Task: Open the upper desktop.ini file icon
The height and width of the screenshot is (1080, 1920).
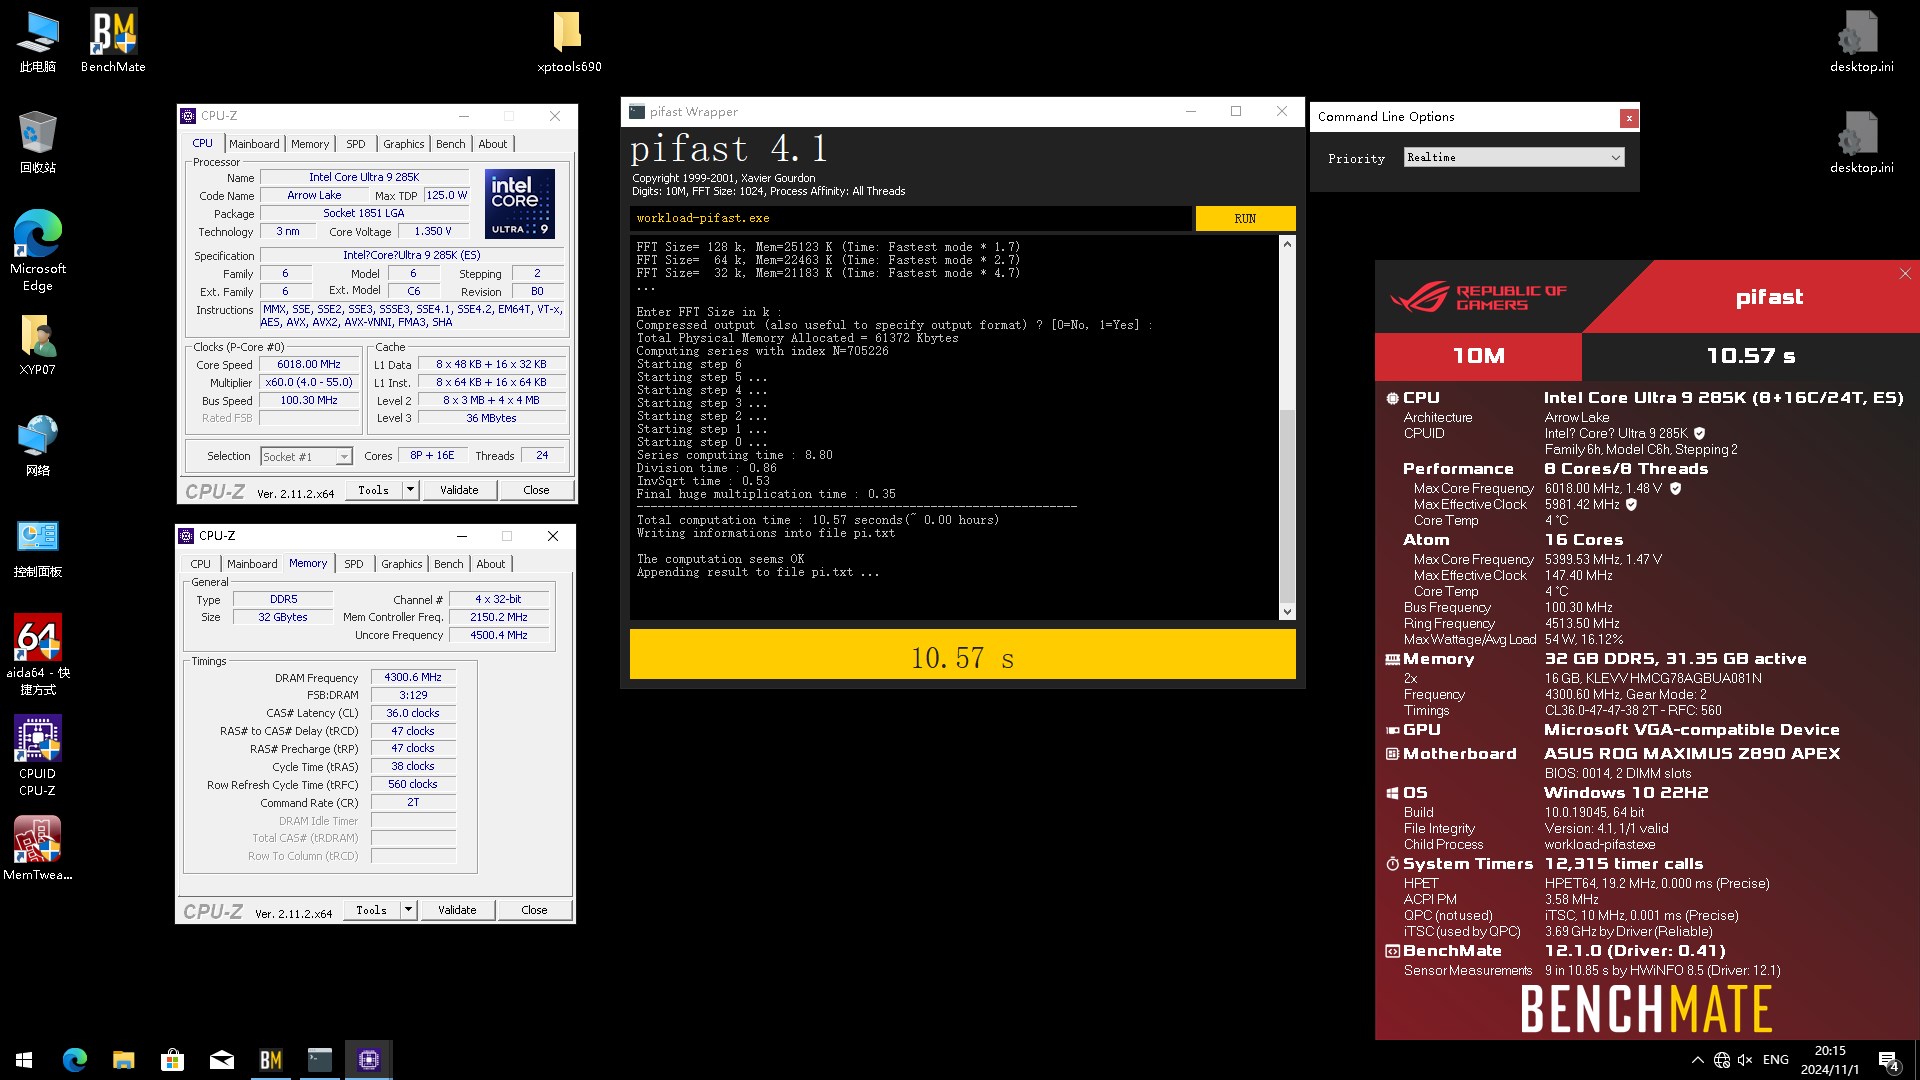Action: [1861, 41]
